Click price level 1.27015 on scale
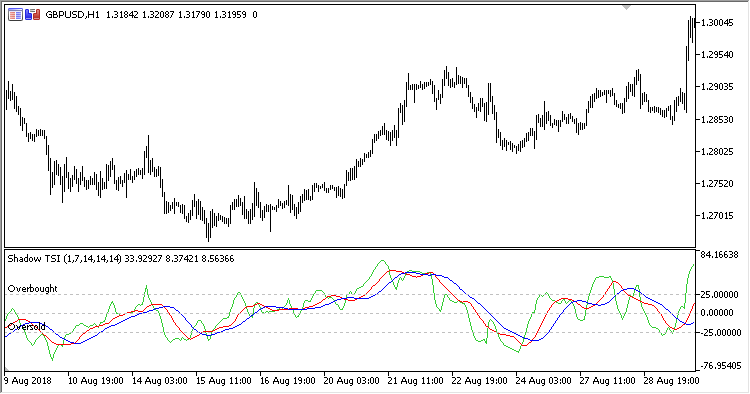The image size is (750, 394). (x=717, y=216)
